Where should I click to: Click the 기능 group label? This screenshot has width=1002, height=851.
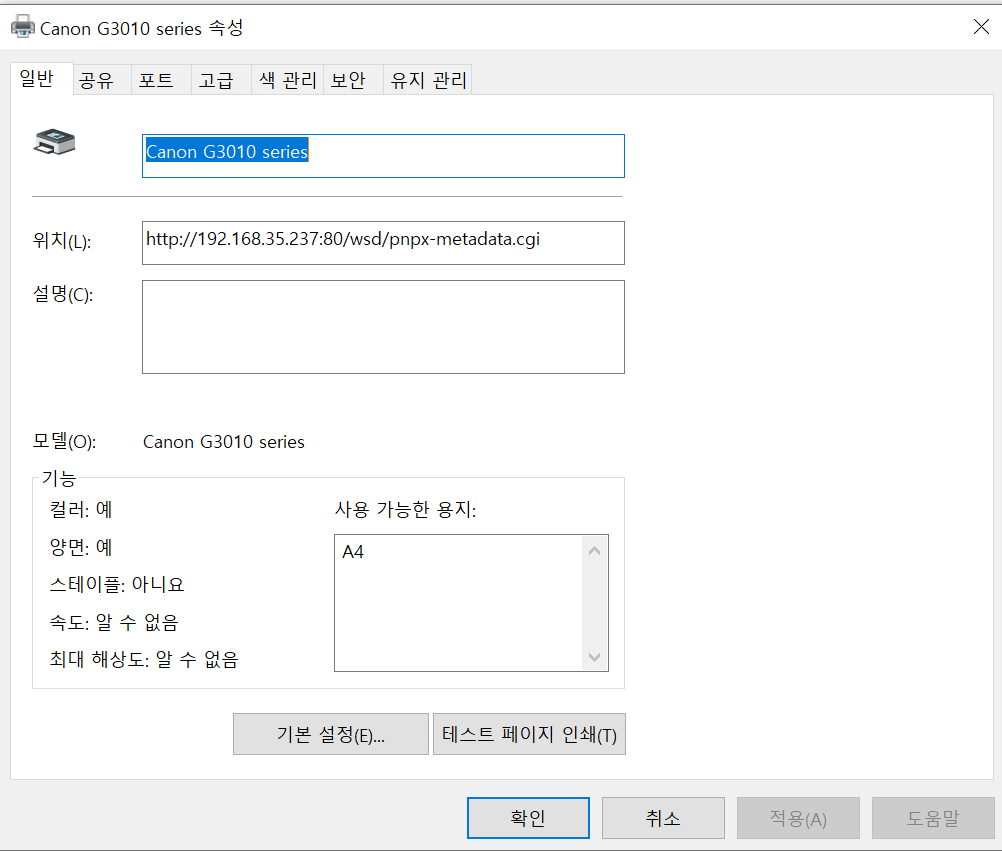[59, 478]
